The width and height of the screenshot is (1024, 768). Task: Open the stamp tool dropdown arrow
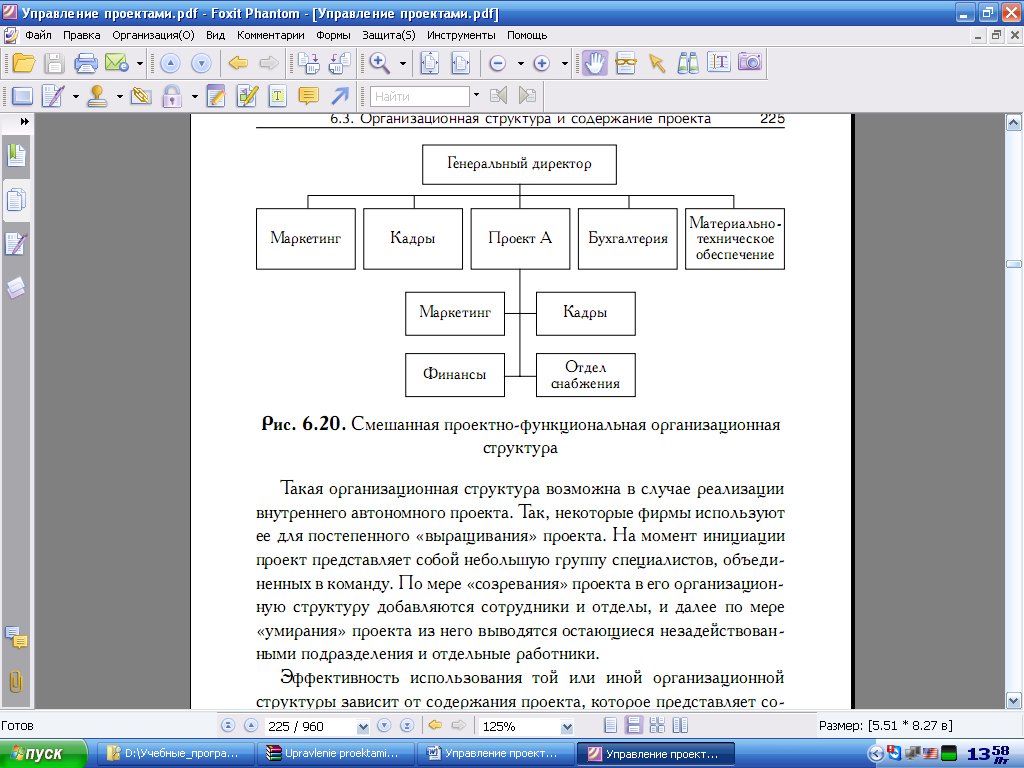point(120,97)
